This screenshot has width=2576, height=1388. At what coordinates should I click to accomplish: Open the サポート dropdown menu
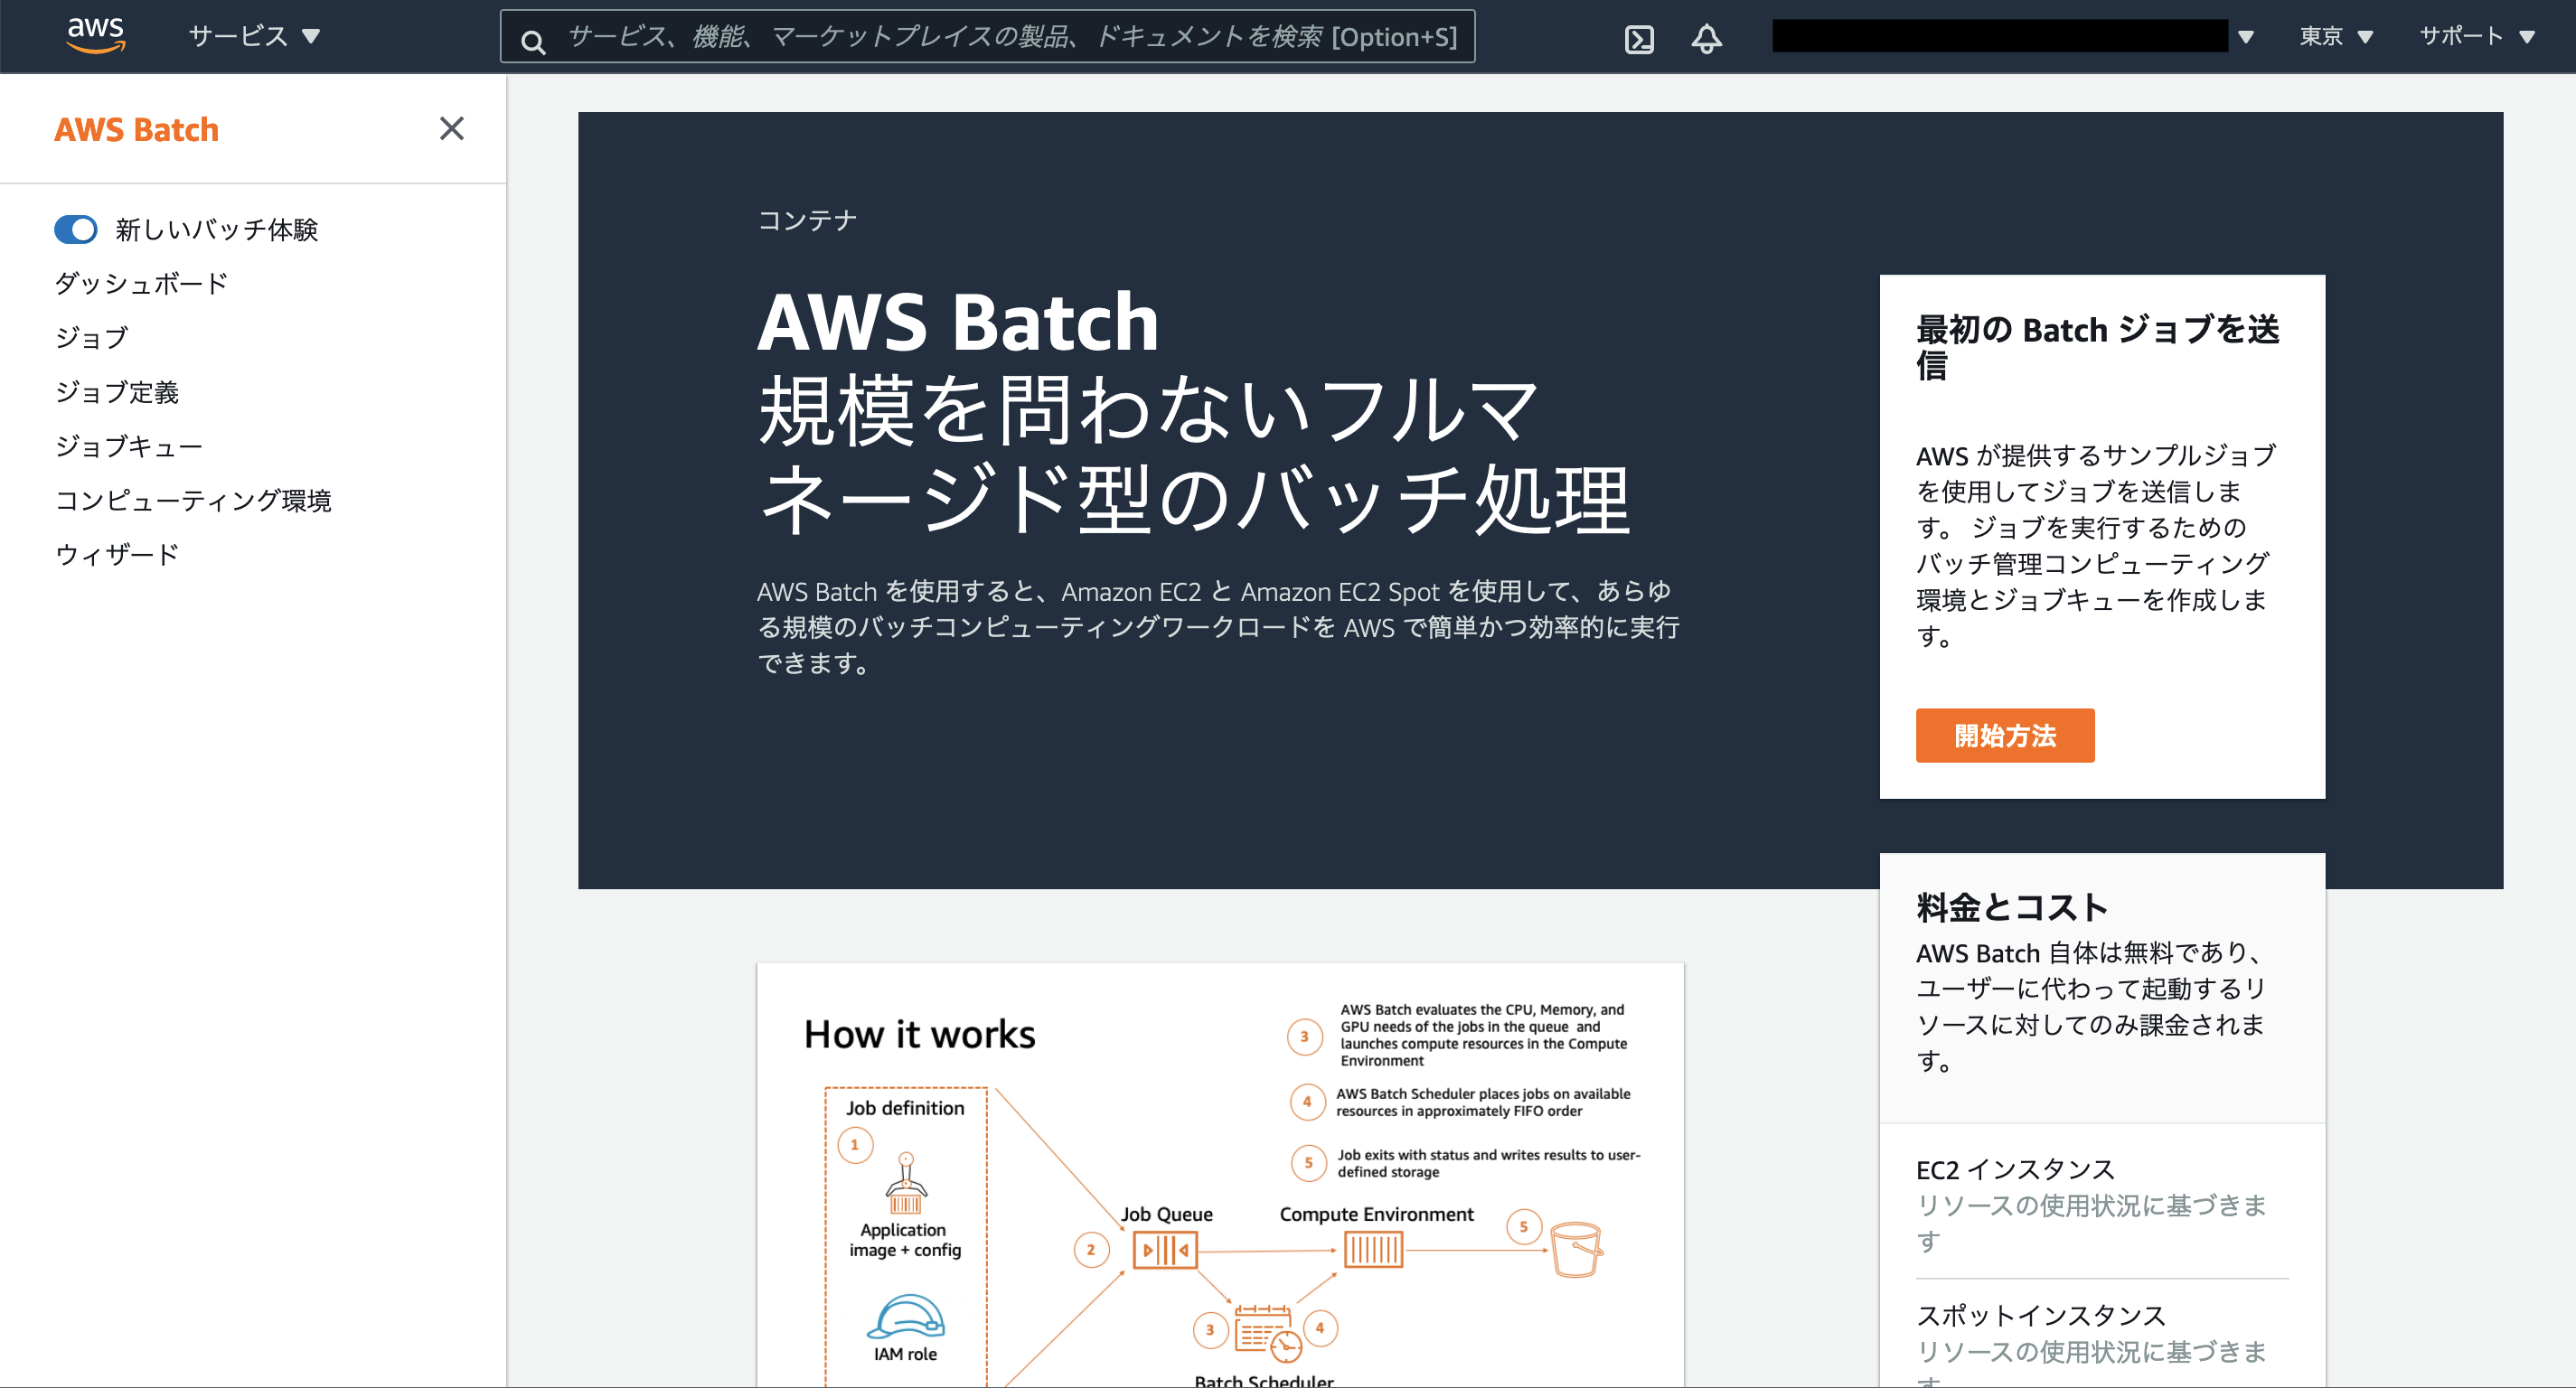[2477, 36]
